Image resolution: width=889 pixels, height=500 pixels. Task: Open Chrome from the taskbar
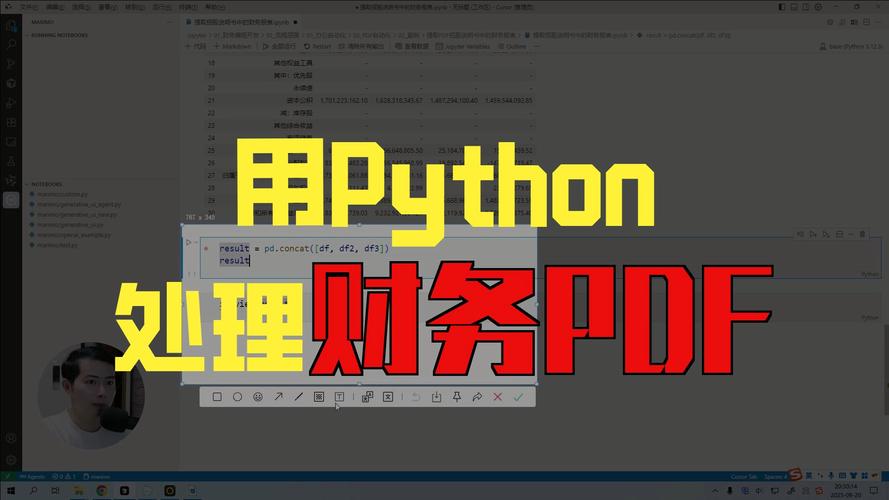[x=101, y=490]
